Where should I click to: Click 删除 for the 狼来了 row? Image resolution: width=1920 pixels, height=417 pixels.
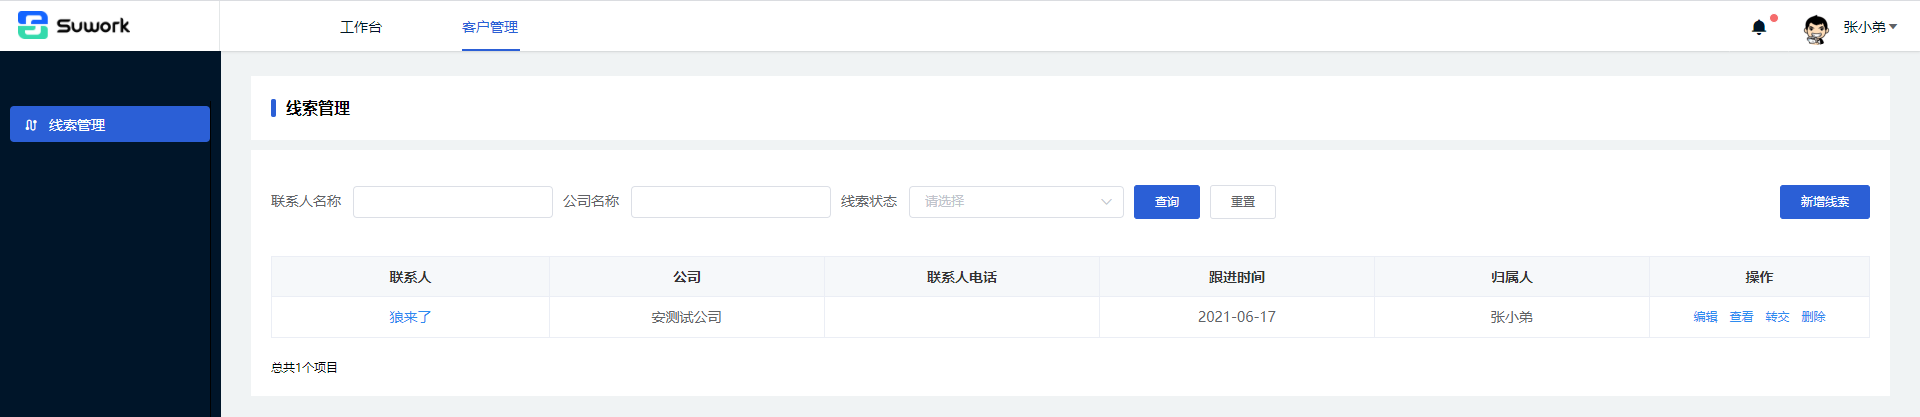tap(1814, 317)
